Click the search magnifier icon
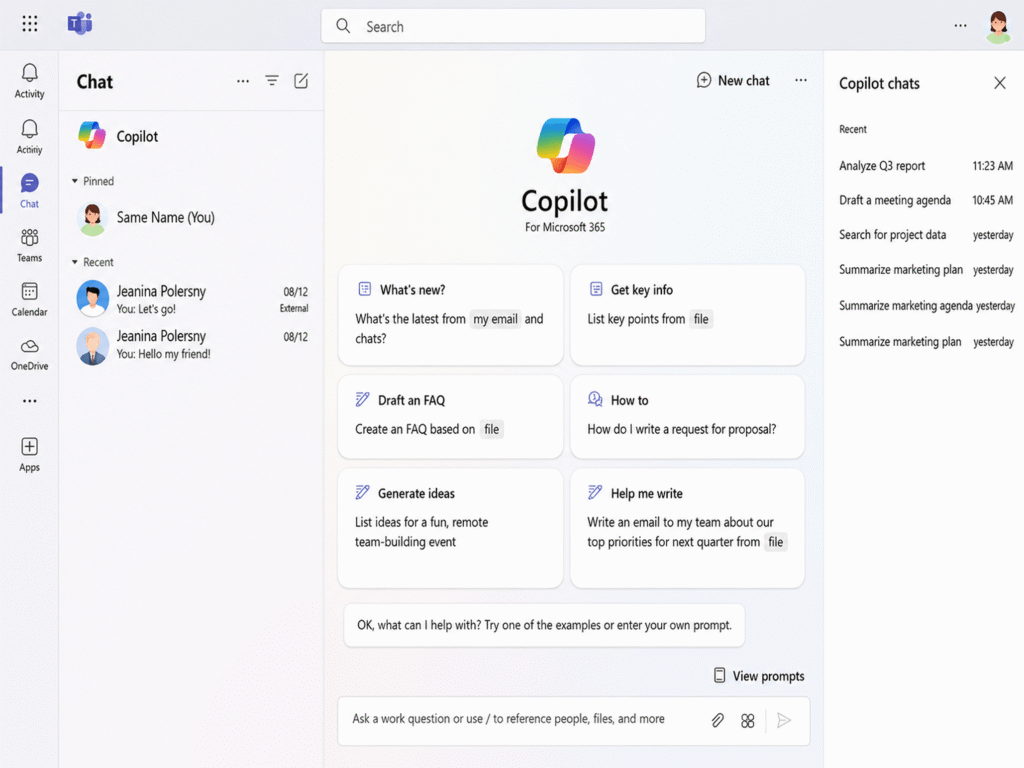The width and height of the screenshot is (1024, 768). pyautogui.click(x=343, y=26)
